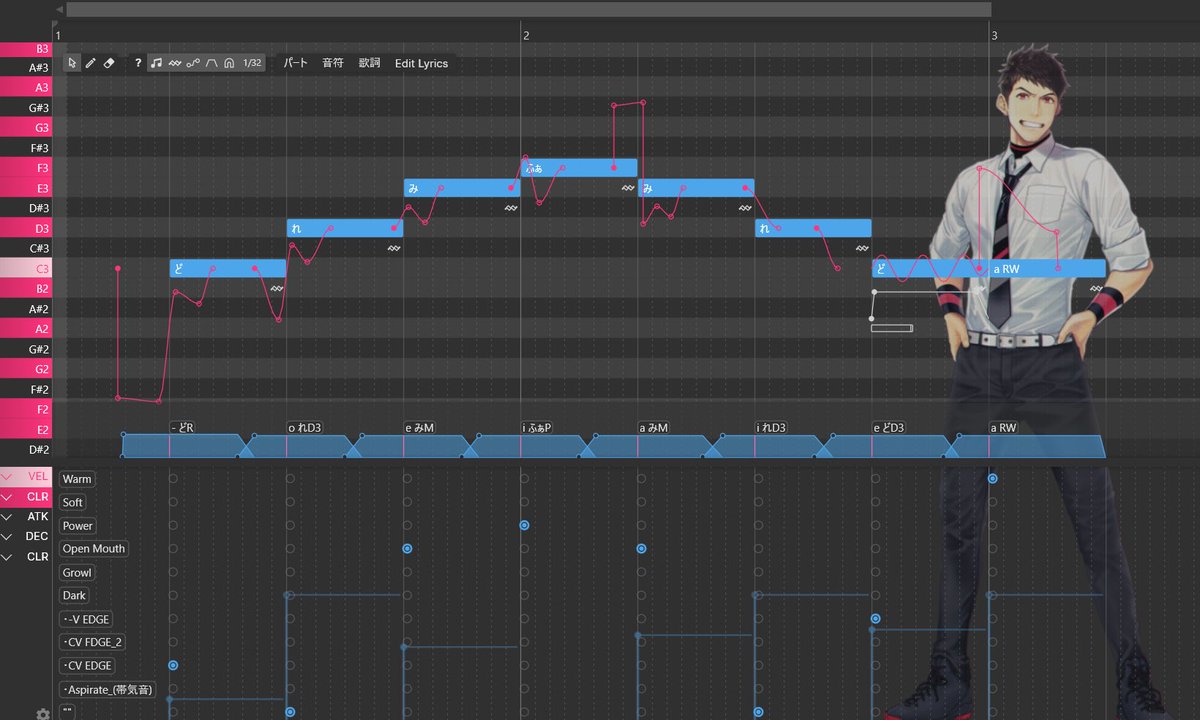This screenshot has width=1200, height=720.
Task: Select the pencil draw tool
Action: (x=91, y=63)
